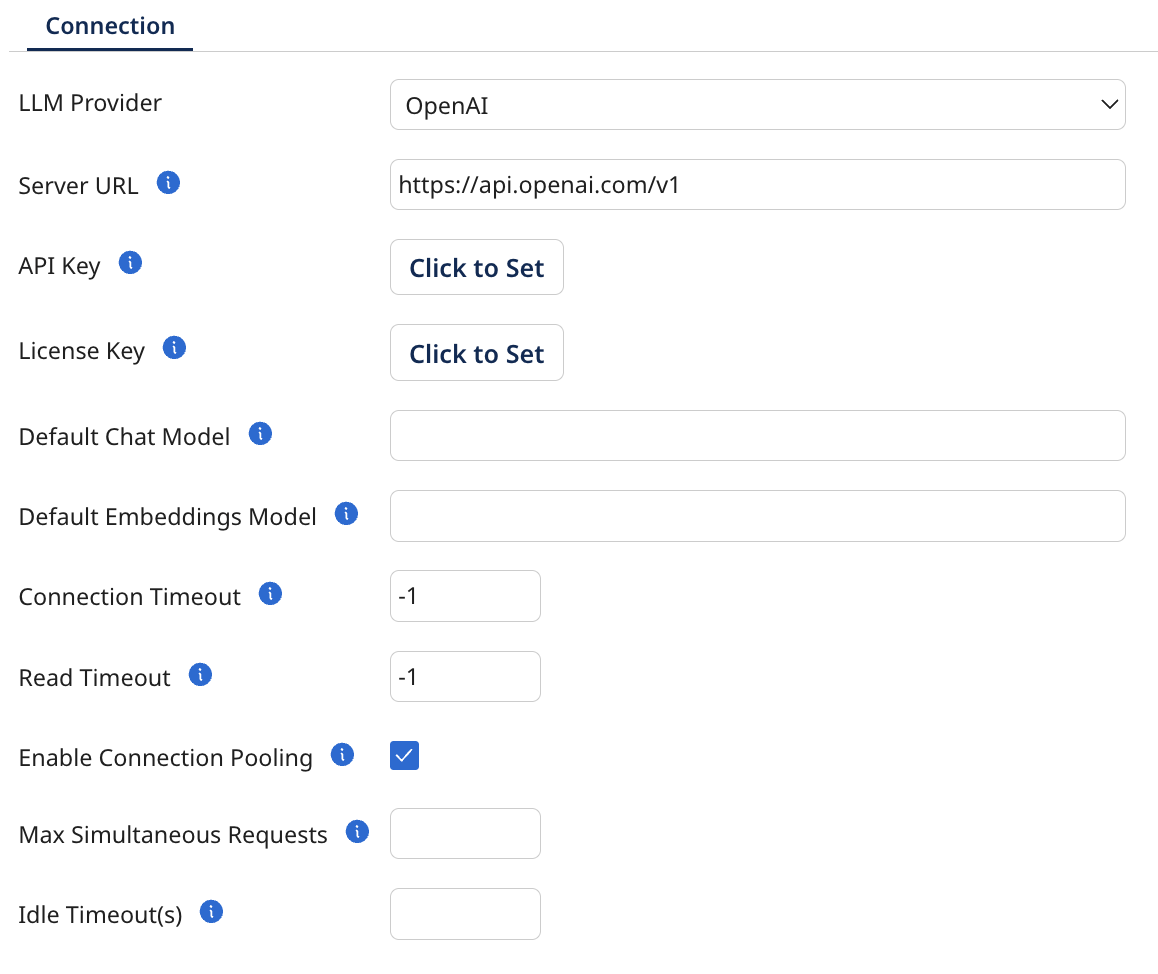Click the License Key Click to Set button

pos(476,352)
